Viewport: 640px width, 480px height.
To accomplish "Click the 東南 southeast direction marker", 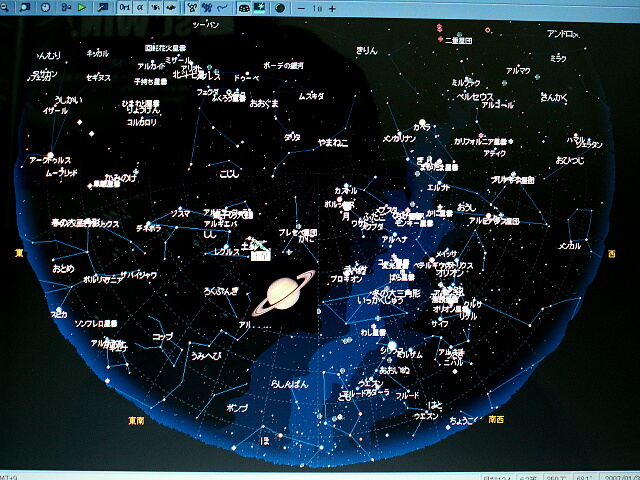I will click(136, 420).
